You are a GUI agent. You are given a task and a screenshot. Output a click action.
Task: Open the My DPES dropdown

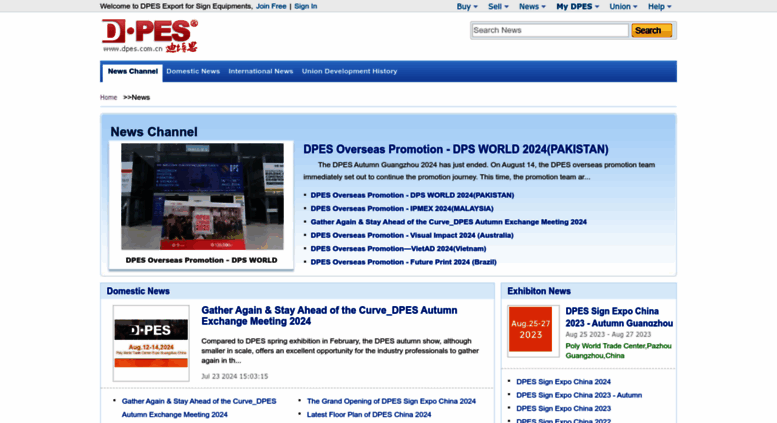(578, 6)
